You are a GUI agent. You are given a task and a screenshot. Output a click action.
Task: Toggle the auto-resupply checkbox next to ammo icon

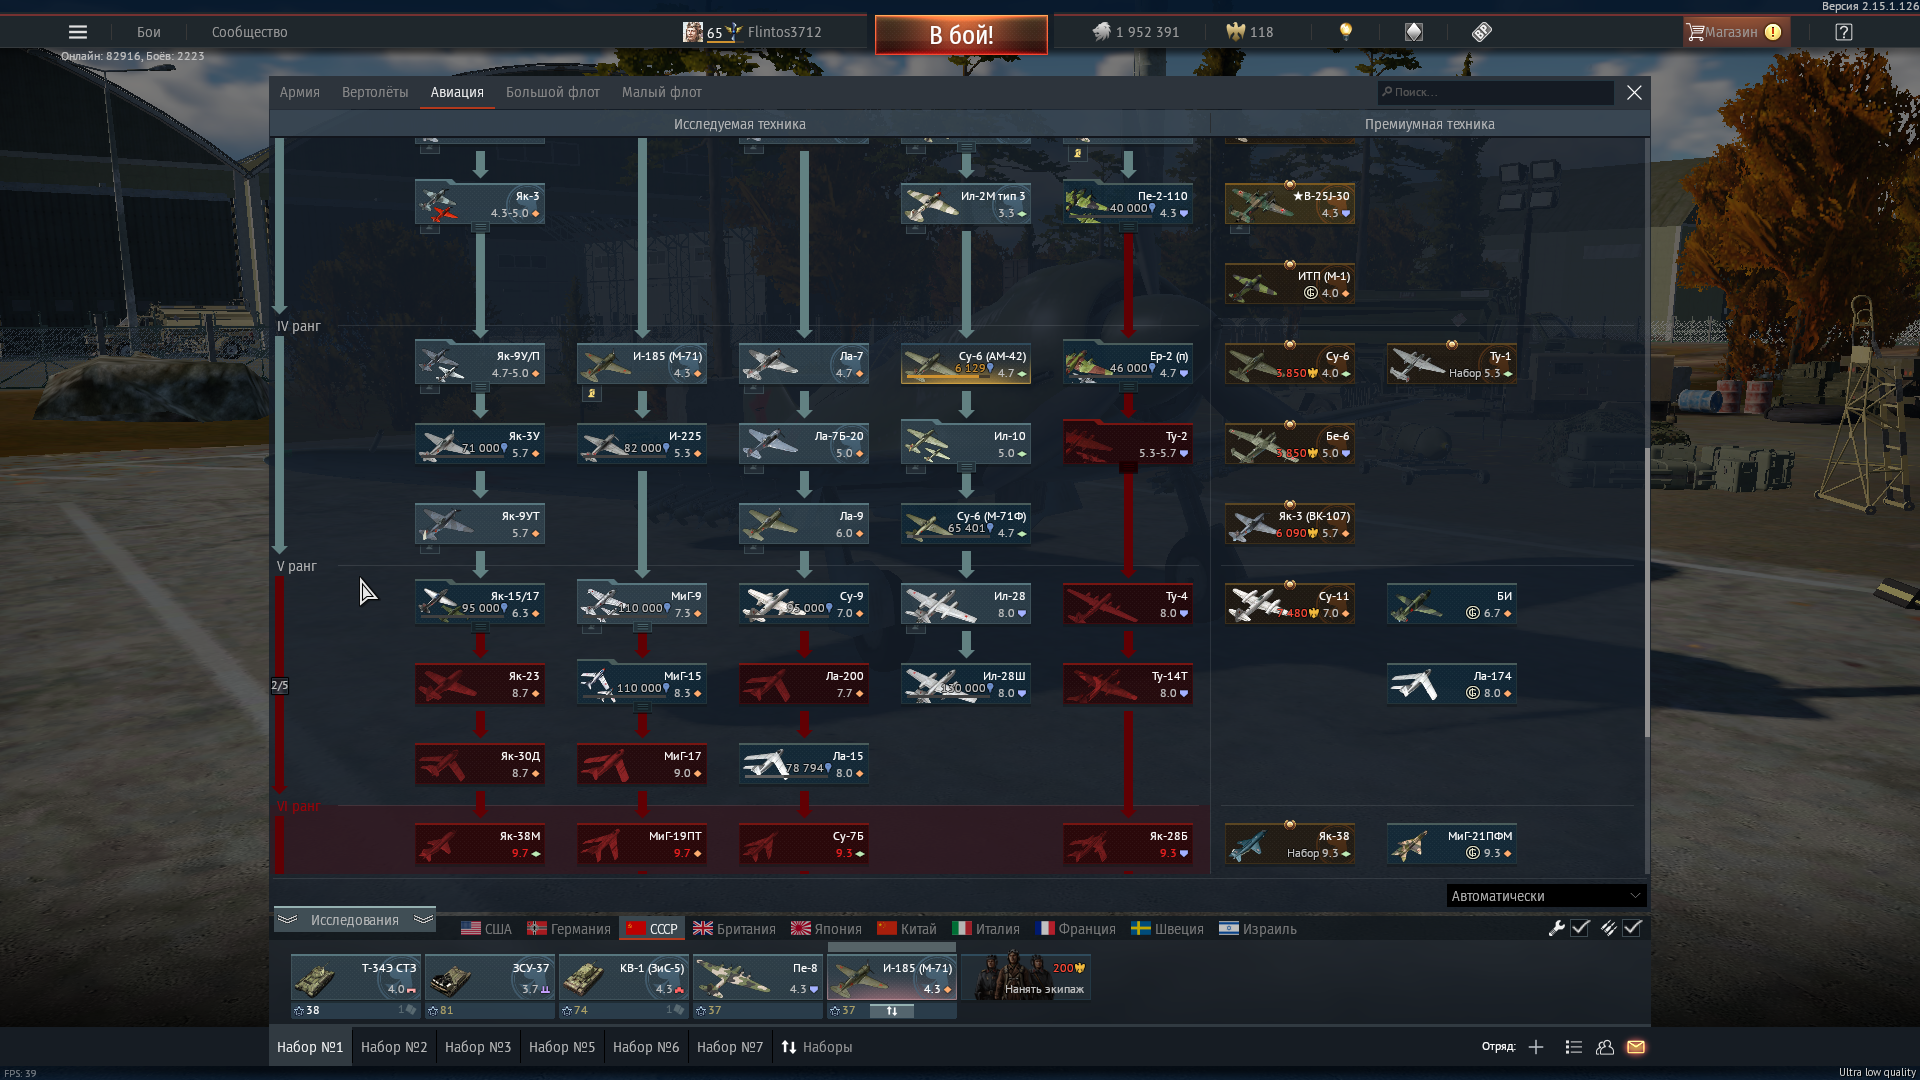coord(1632,928)
